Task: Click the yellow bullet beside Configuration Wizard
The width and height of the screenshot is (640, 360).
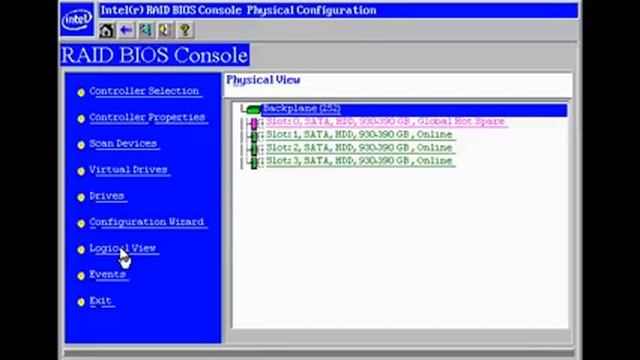Action: [81, 223]
